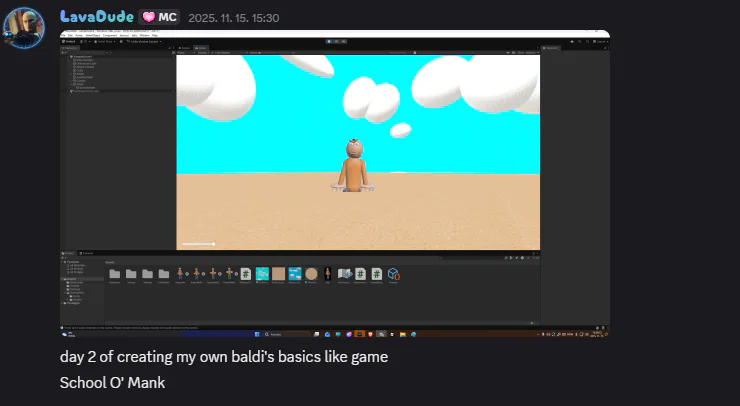Click the pink heart MC role badge

[x=160, y=17]
